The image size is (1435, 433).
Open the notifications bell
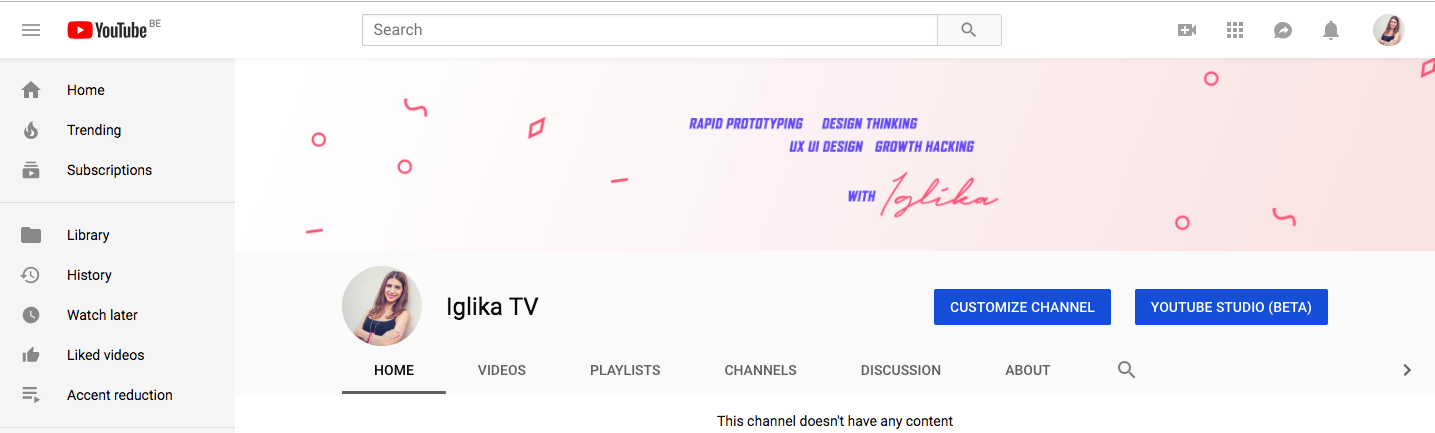(x=1331, y=30)
